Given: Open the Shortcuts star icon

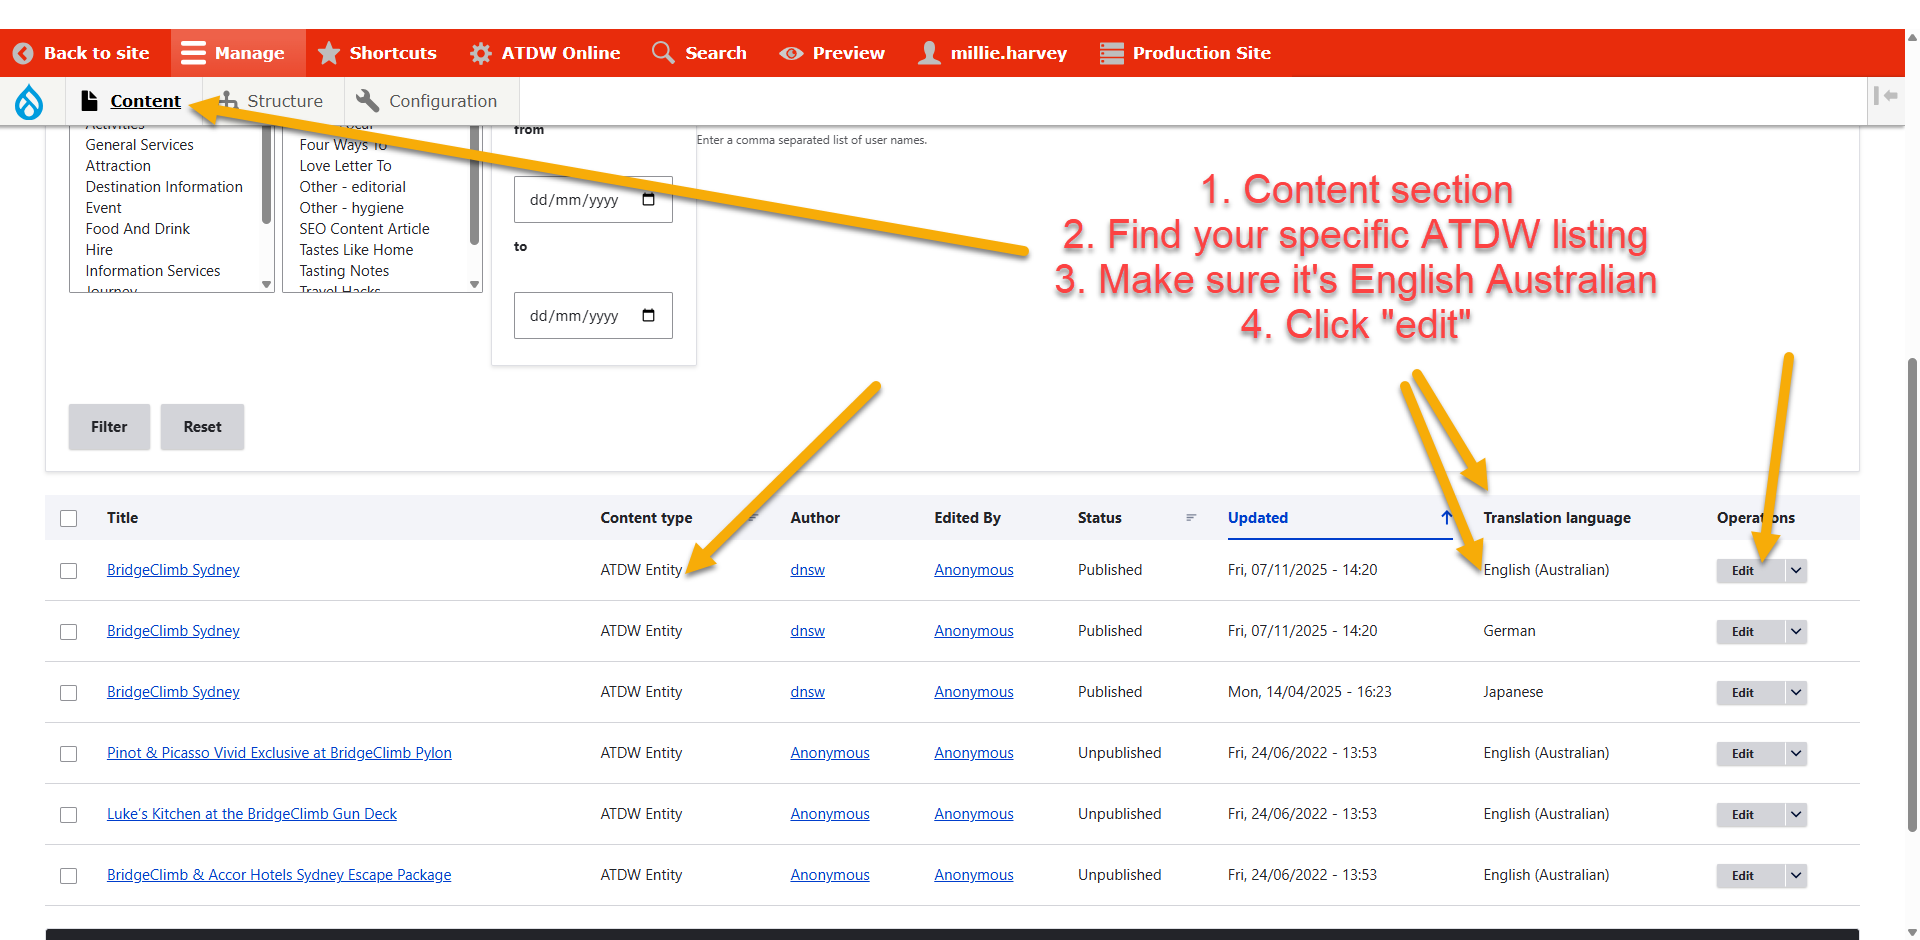Looking at the screenshot, I should pyautogui.click(x=329, y=53).
